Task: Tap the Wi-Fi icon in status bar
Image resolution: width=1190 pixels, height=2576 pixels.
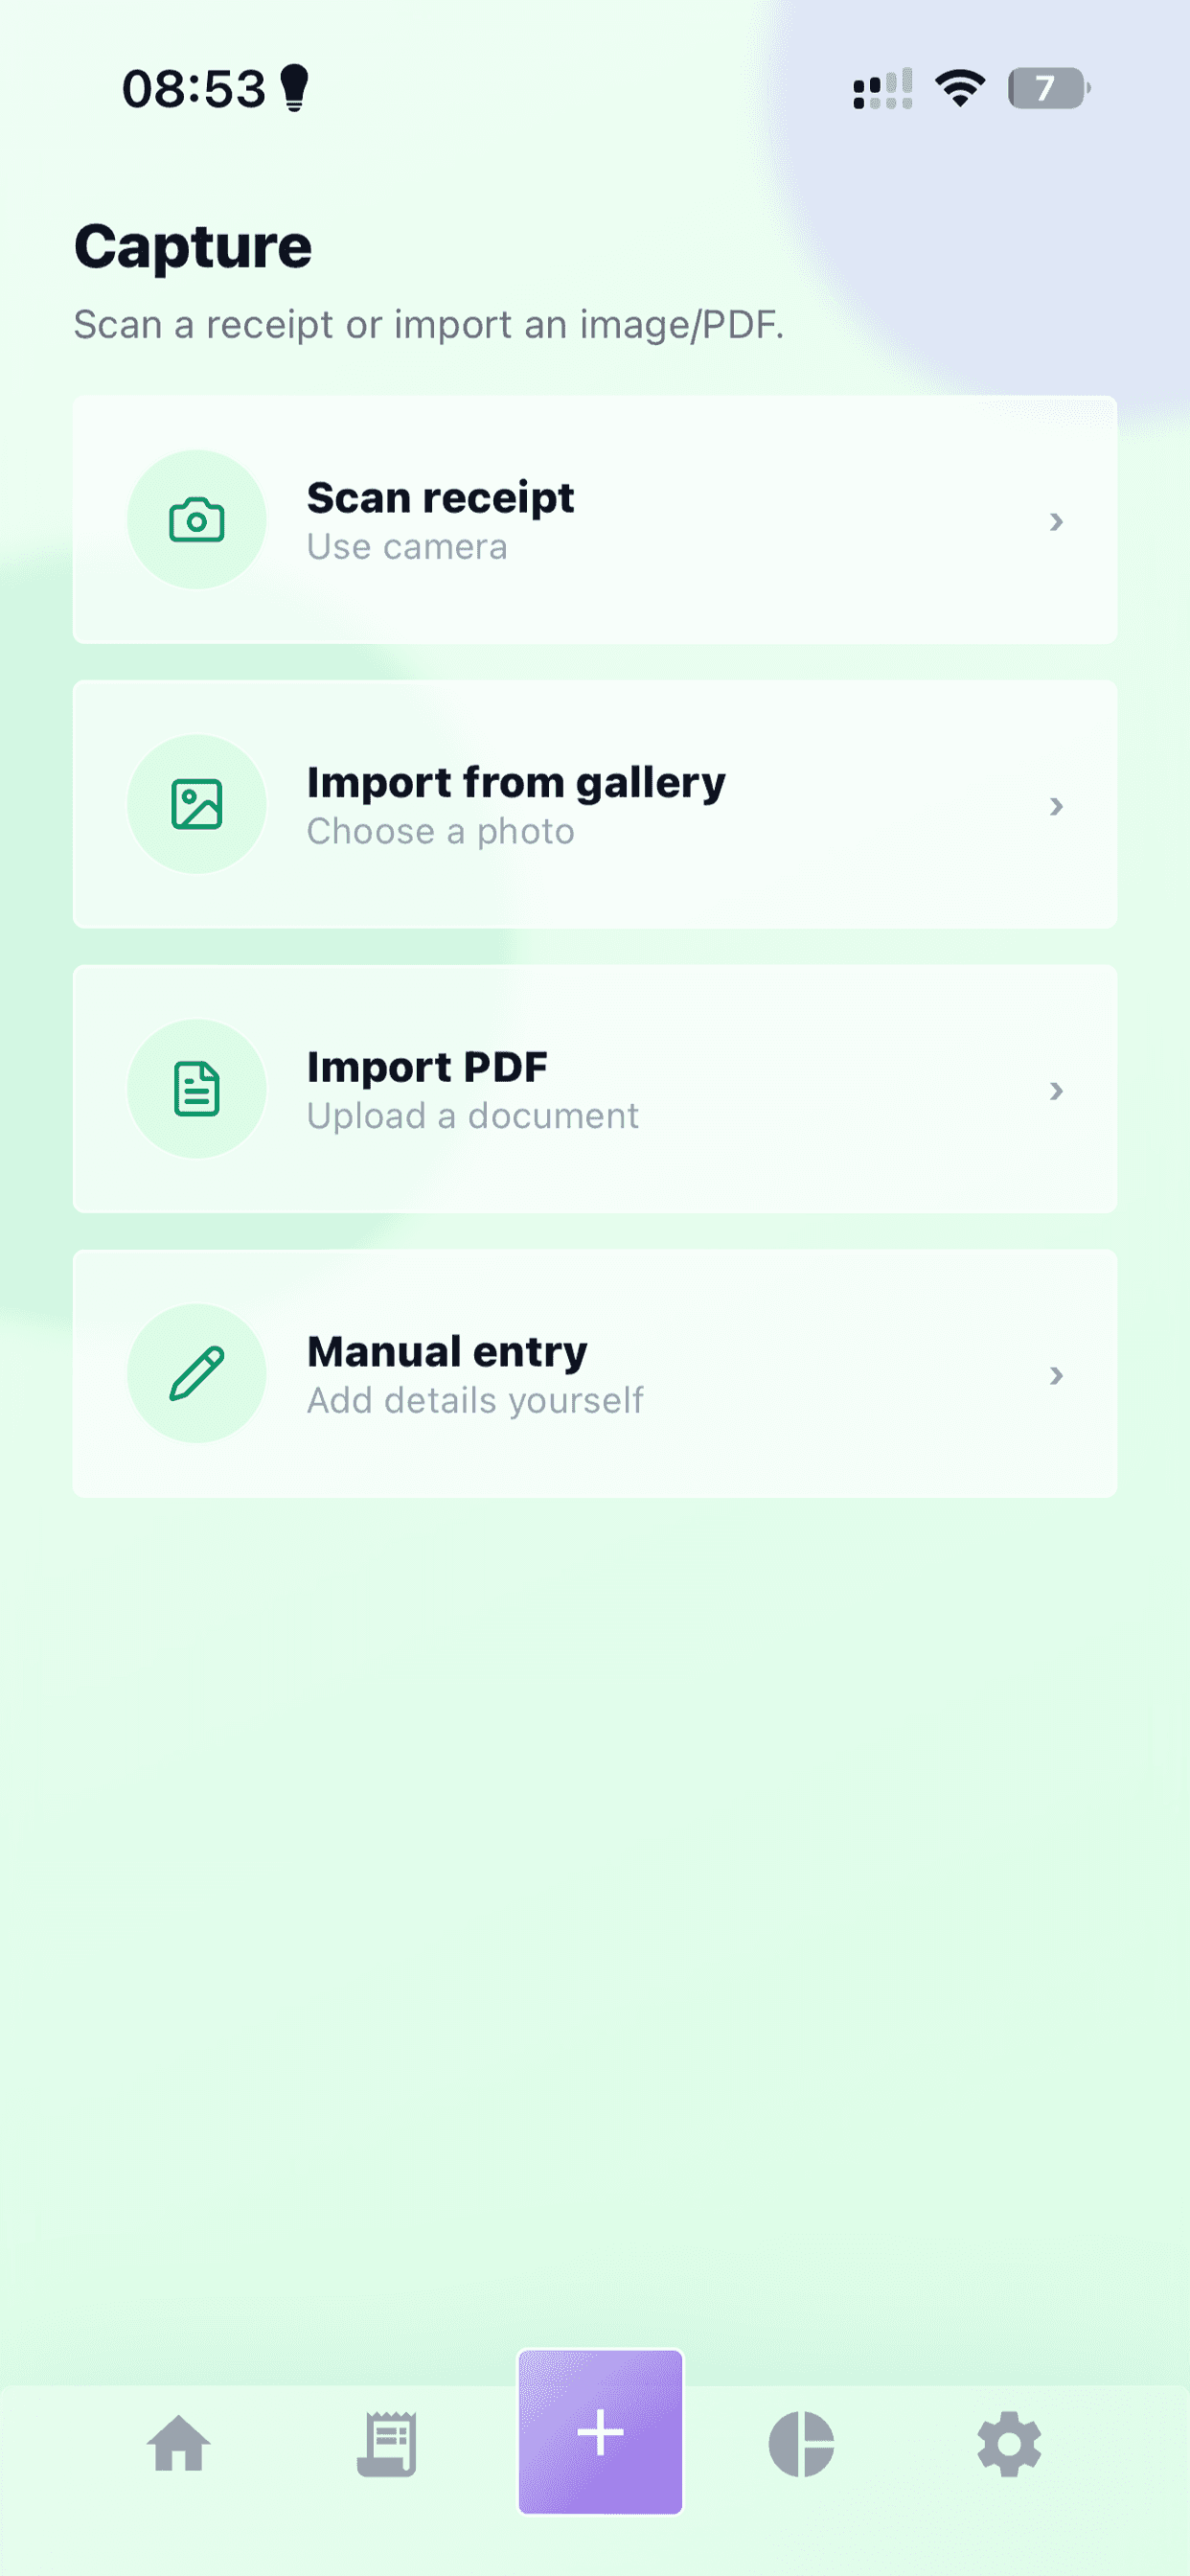Action: [x=960, y=88]
